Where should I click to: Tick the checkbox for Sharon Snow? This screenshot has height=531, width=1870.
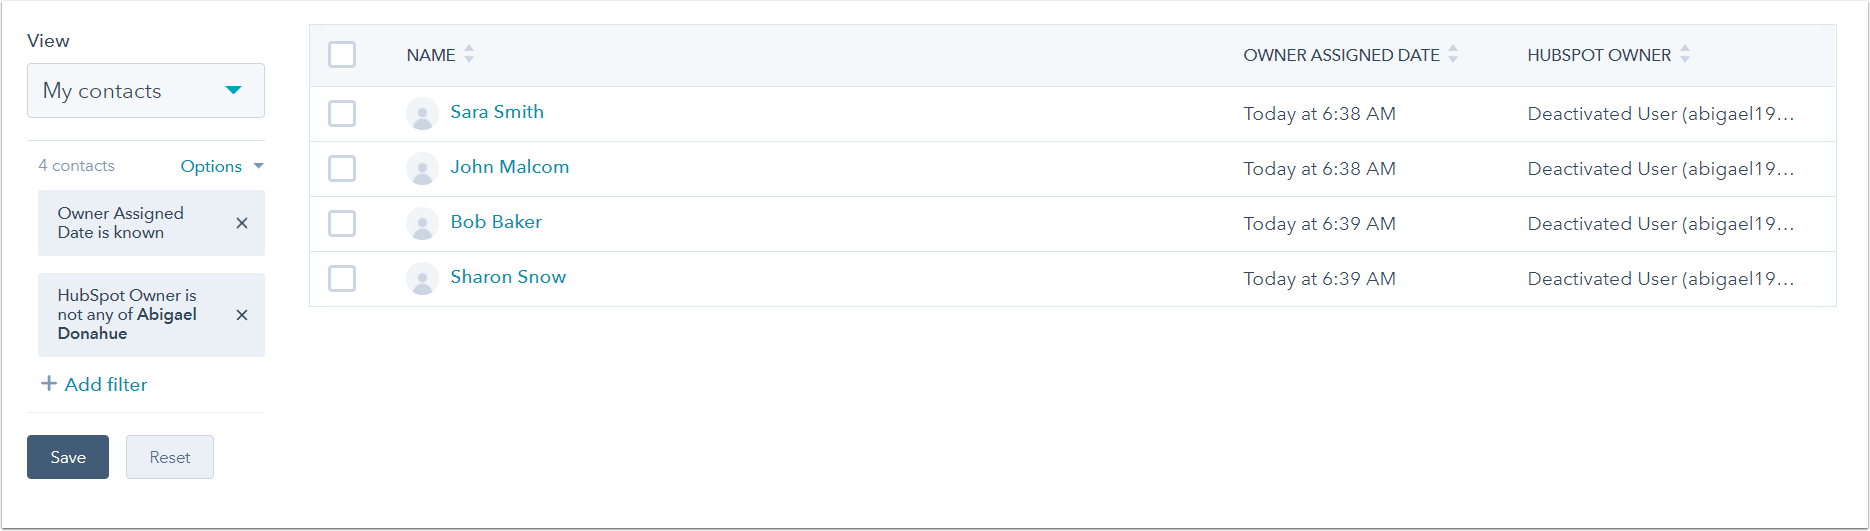pyautogui.click(x=342, y=279)
